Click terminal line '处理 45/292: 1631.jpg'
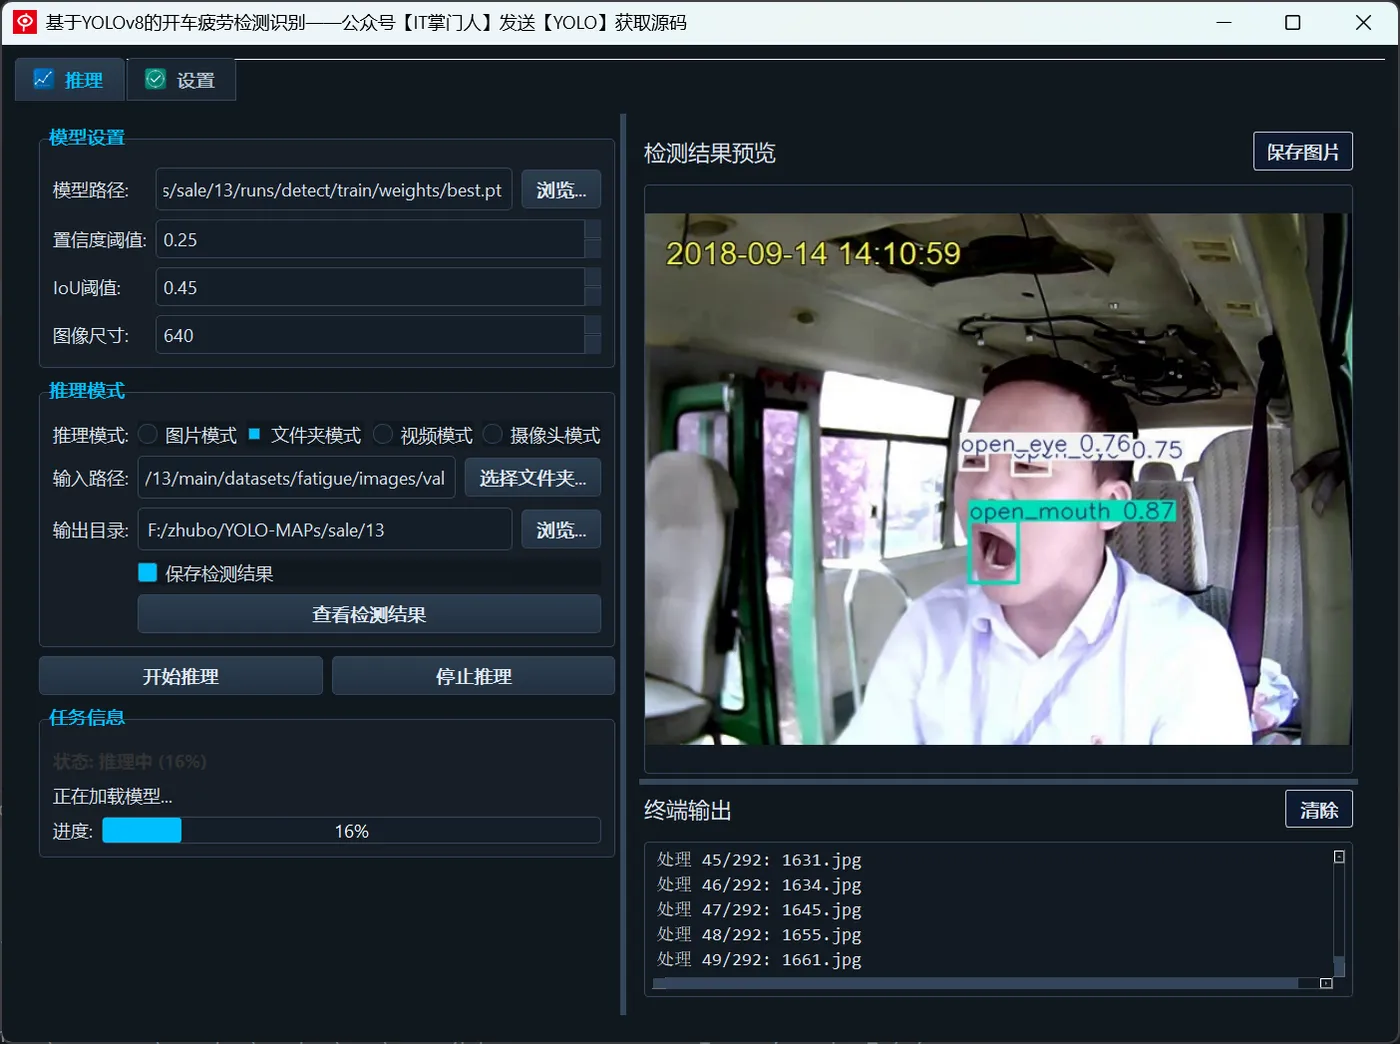The height and width of the screenshot is (1044, 1400). point(759,860)
